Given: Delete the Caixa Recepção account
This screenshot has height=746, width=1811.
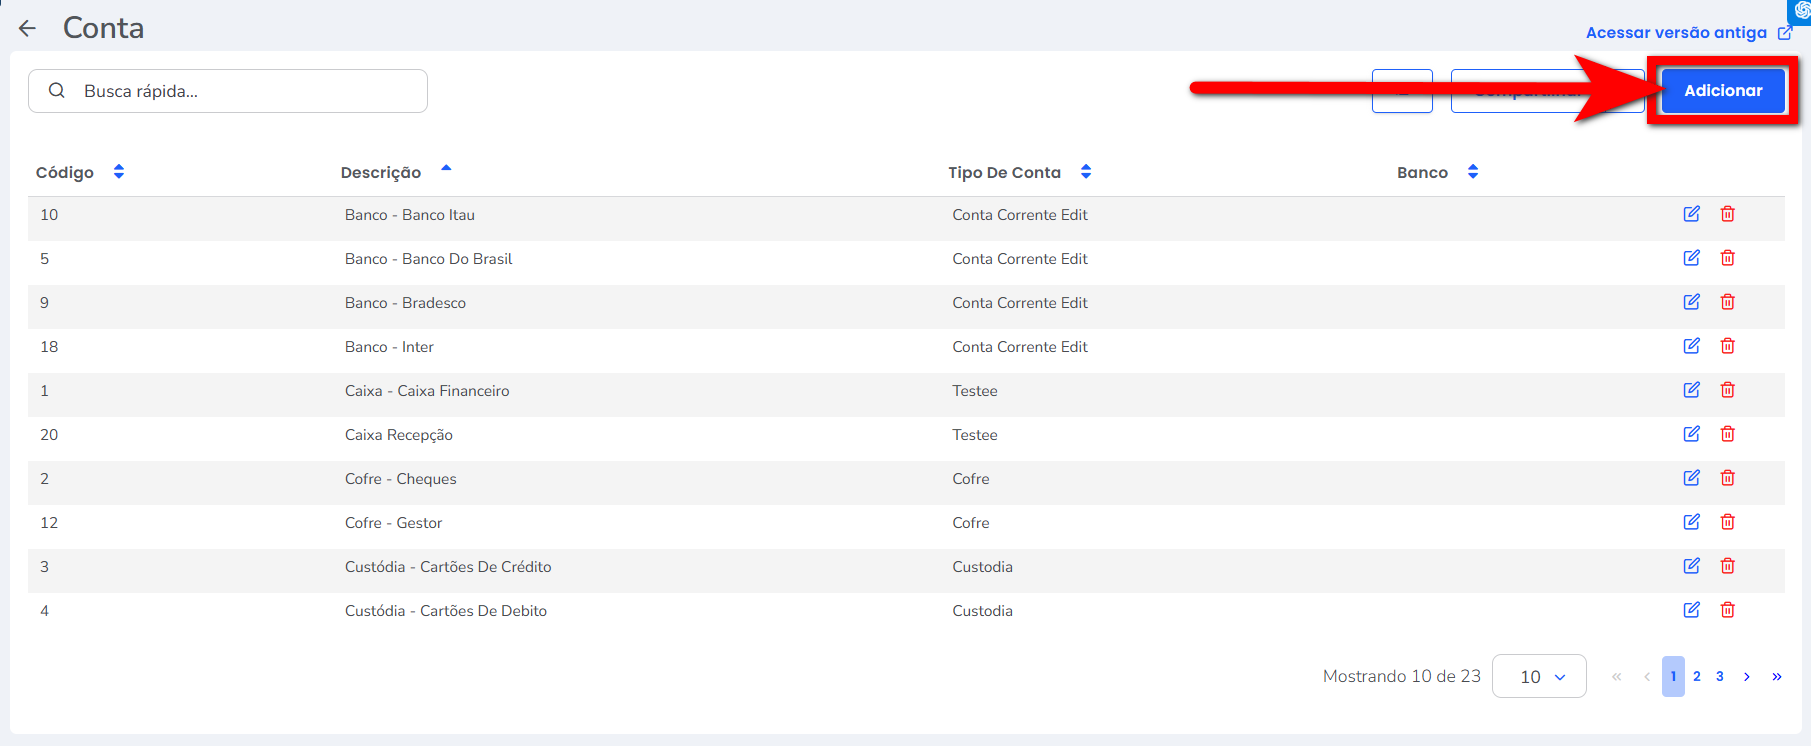Looking at the screenshot, I should pyautogui.click(x=1727, y=434).
